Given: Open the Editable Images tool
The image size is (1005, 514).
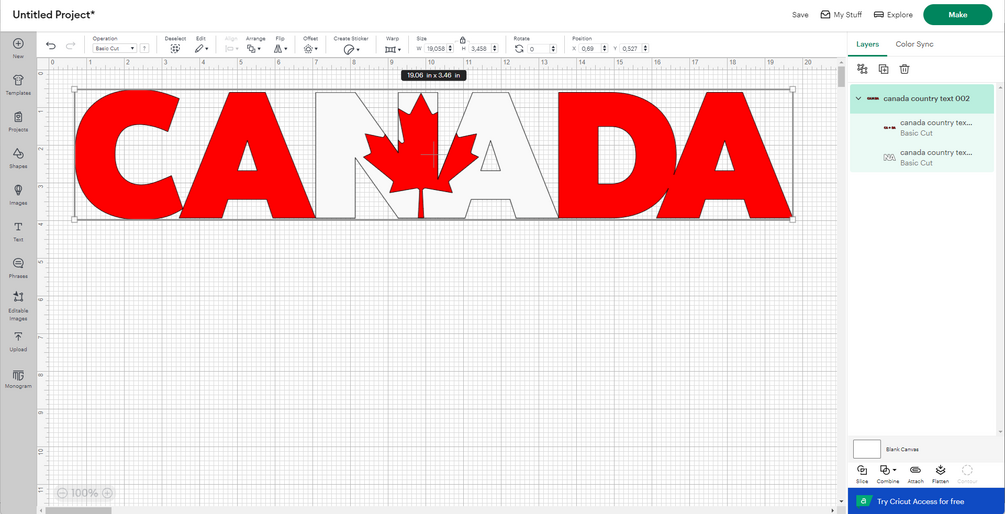Looking at the screenshot, I should 18,306.
